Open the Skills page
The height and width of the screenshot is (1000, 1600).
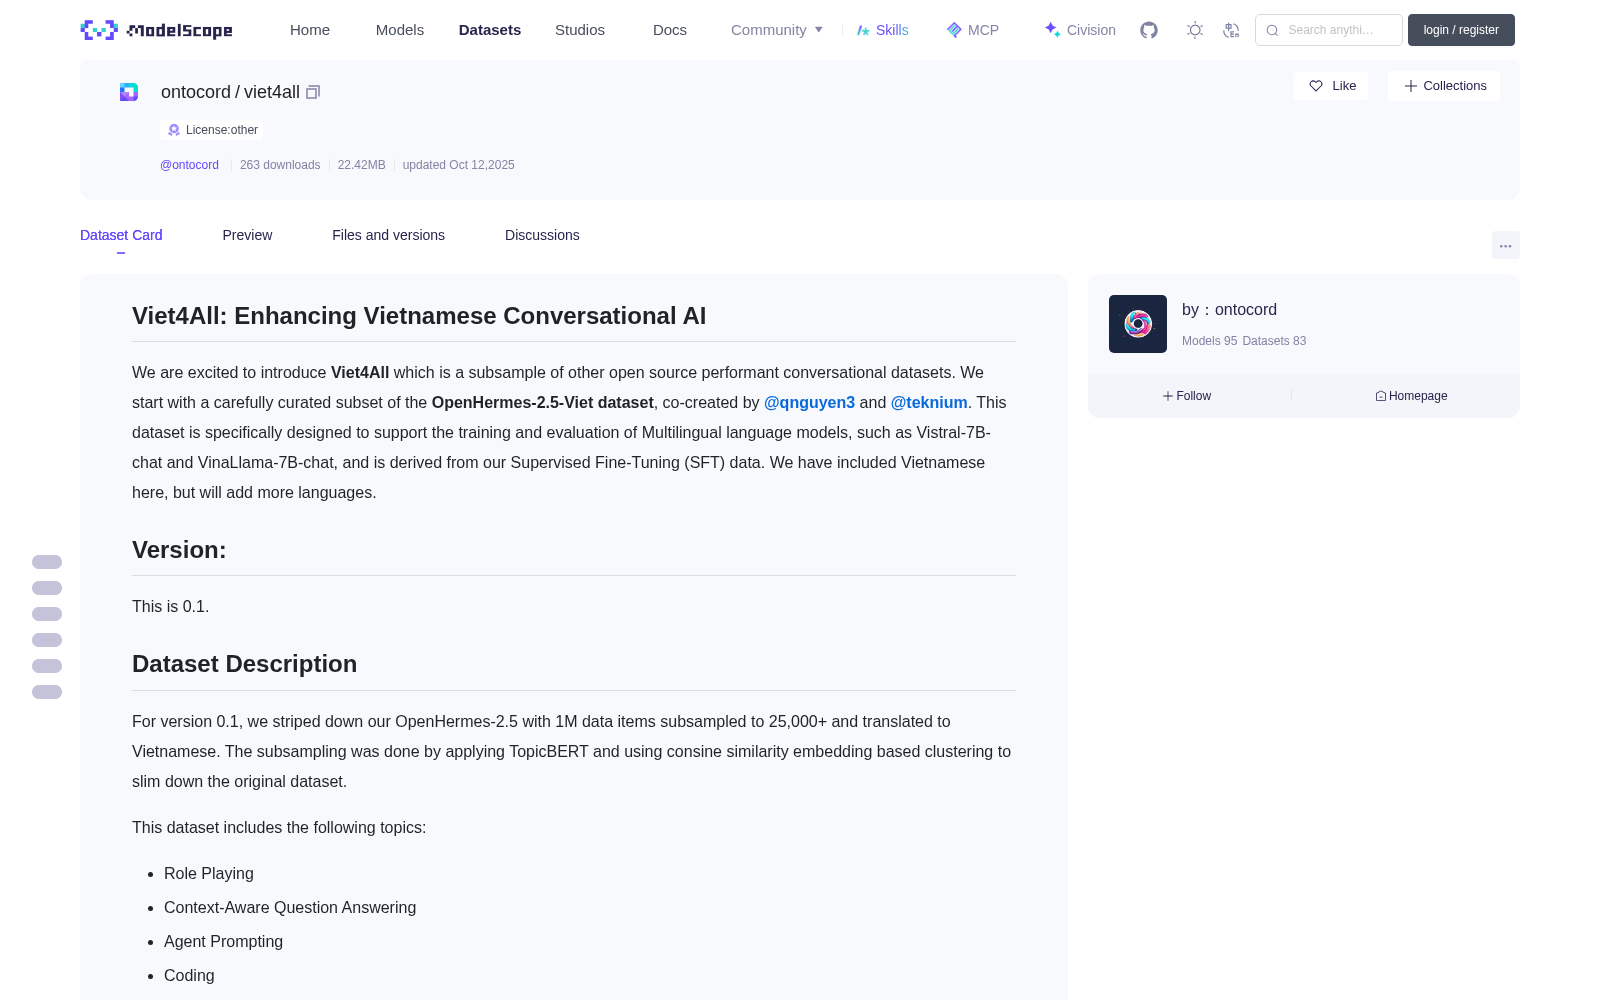coord(882,30)
